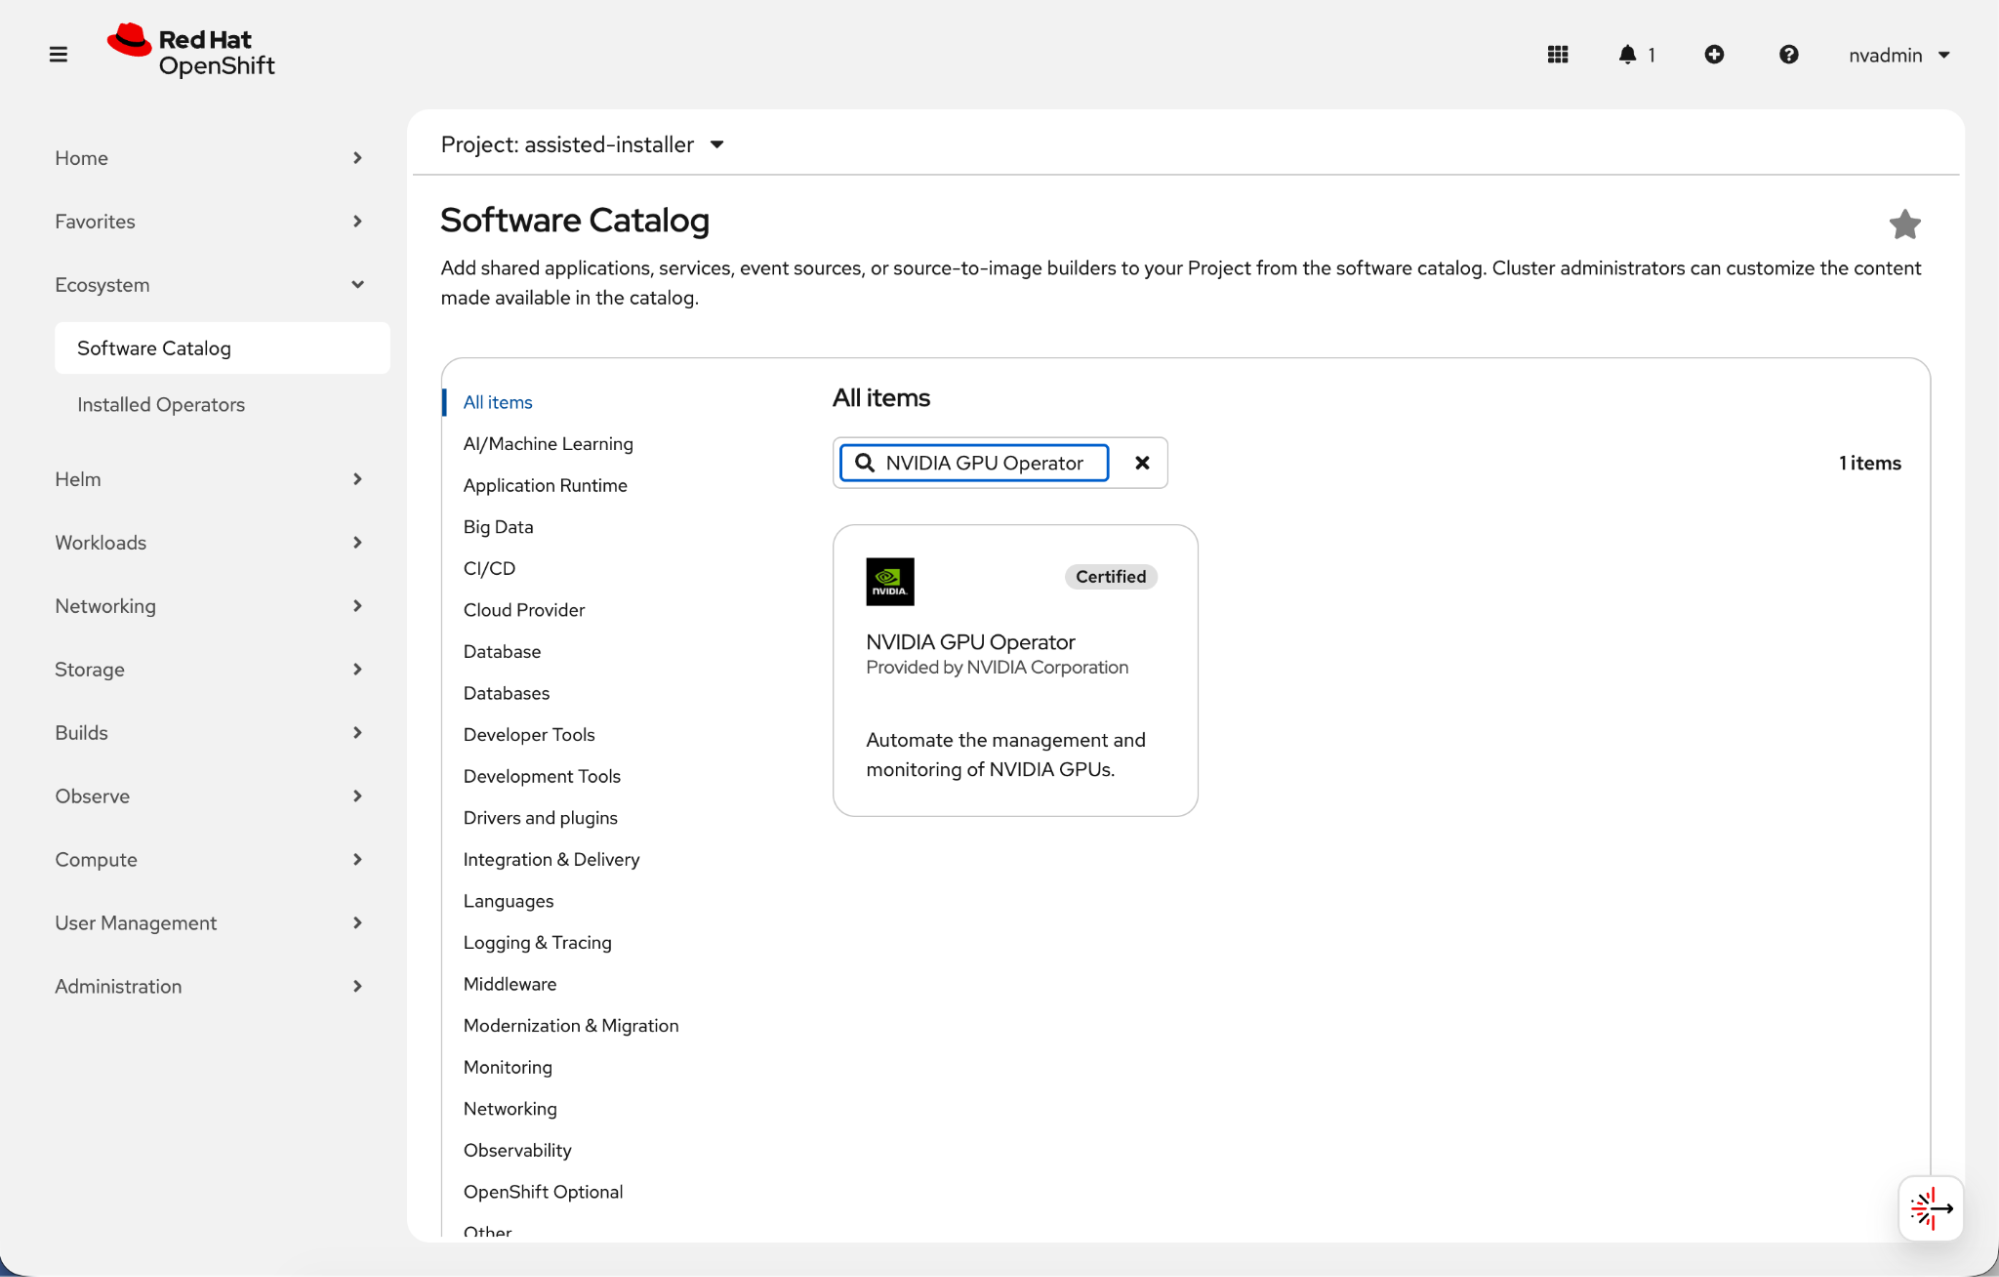
Task: Go to Installed Operators
Action: (x=161, y=404)
